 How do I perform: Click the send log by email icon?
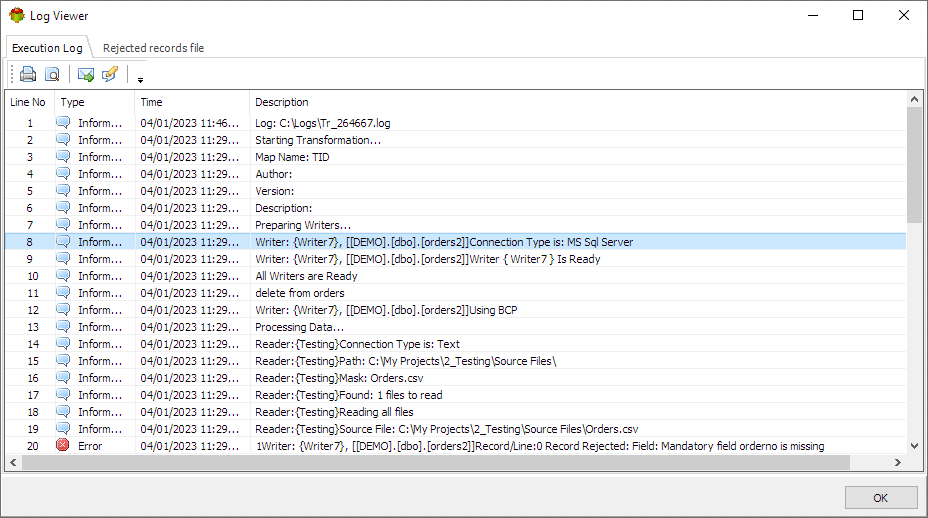[86, 74]
